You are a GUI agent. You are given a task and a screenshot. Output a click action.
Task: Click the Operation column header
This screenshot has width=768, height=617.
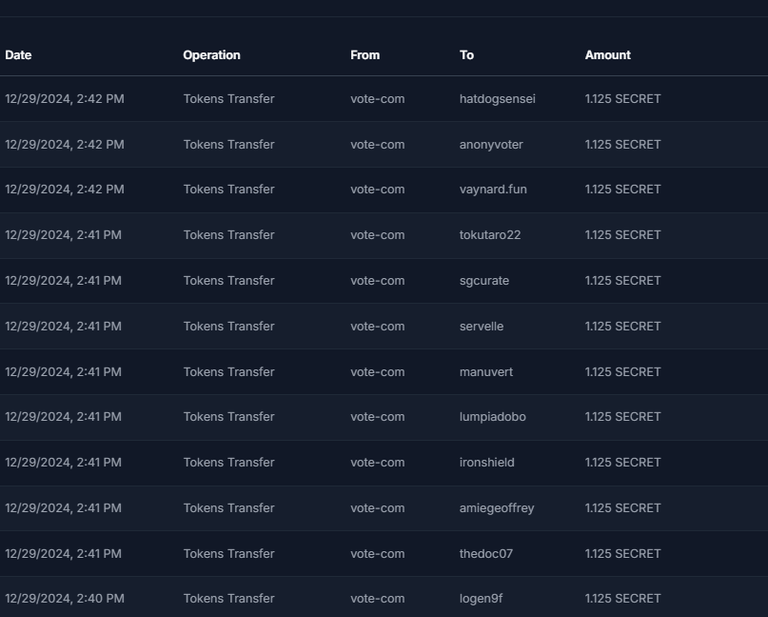click(211, 55)
